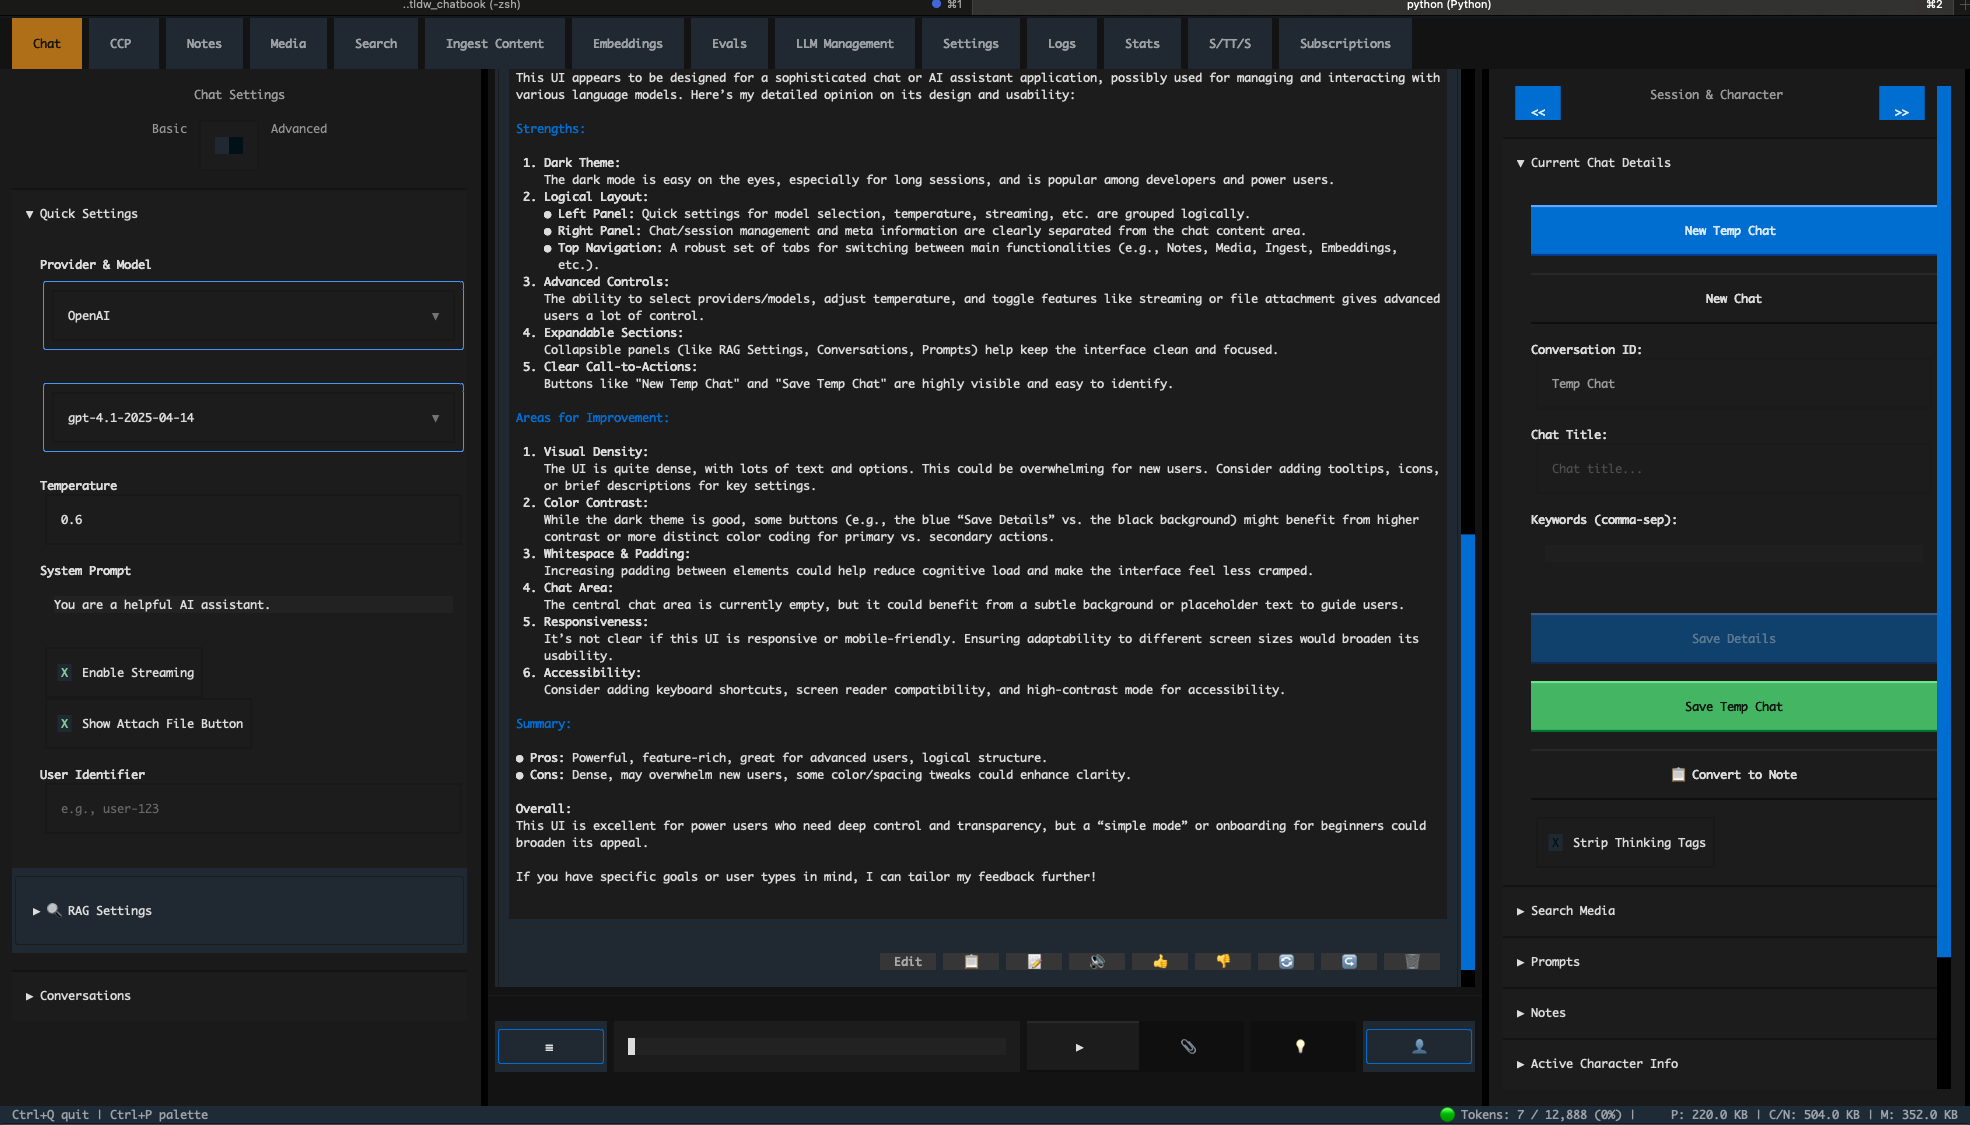Click the lightbulb suggestion icon

[x=1300, y=1046]
